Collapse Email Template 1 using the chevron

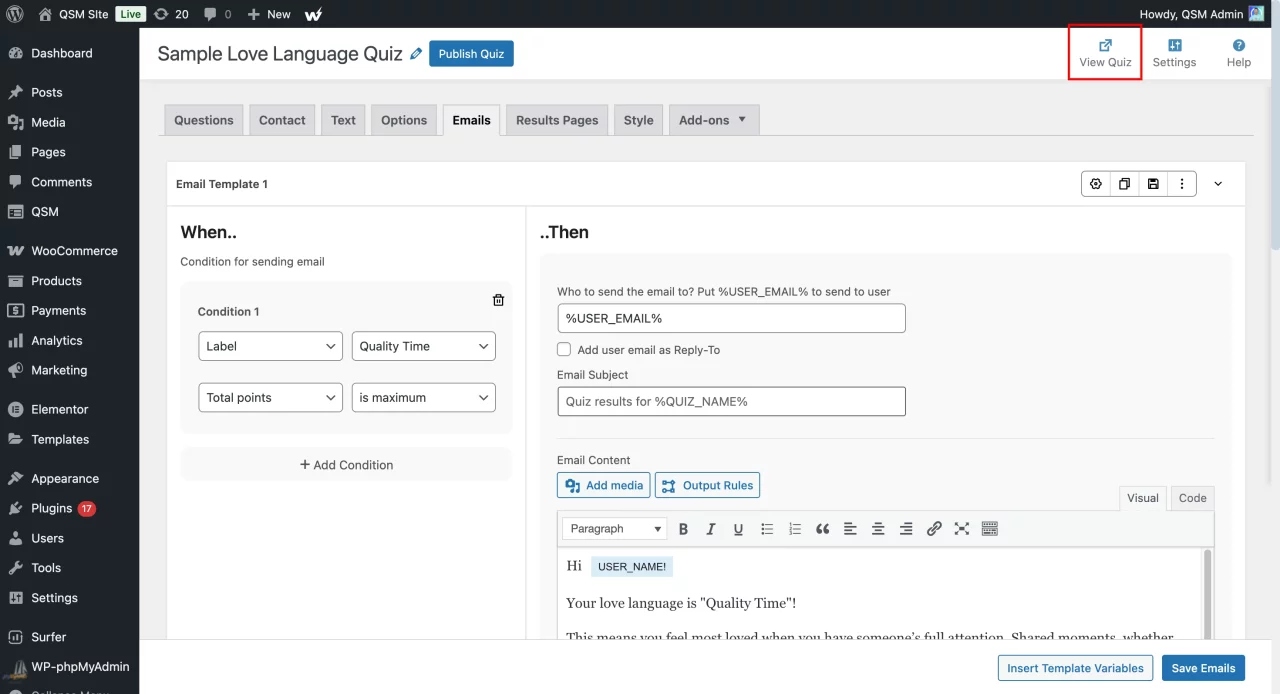[x=1218, y=183]
